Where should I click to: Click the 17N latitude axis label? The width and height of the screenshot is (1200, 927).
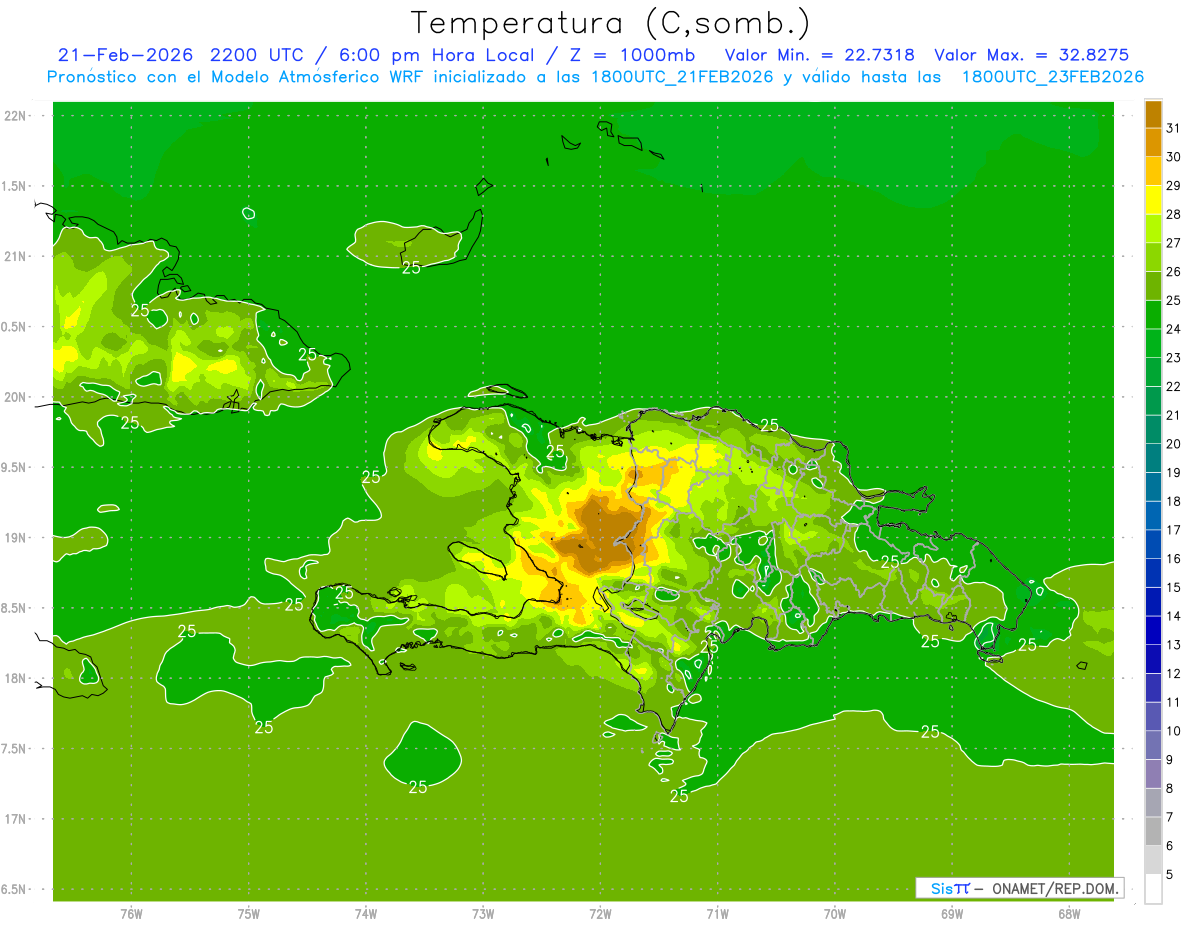pos(17,819)
